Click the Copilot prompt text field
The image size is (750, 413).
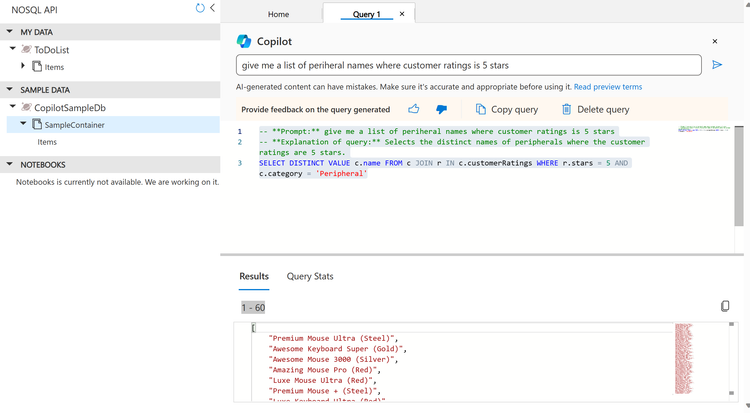[468, 65]
